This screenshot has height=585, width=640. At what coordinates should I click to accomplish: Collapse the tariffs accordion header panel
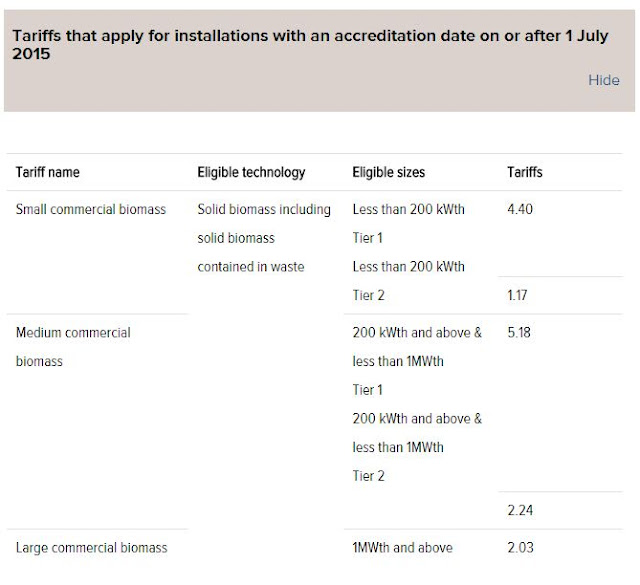click(319, 61)
